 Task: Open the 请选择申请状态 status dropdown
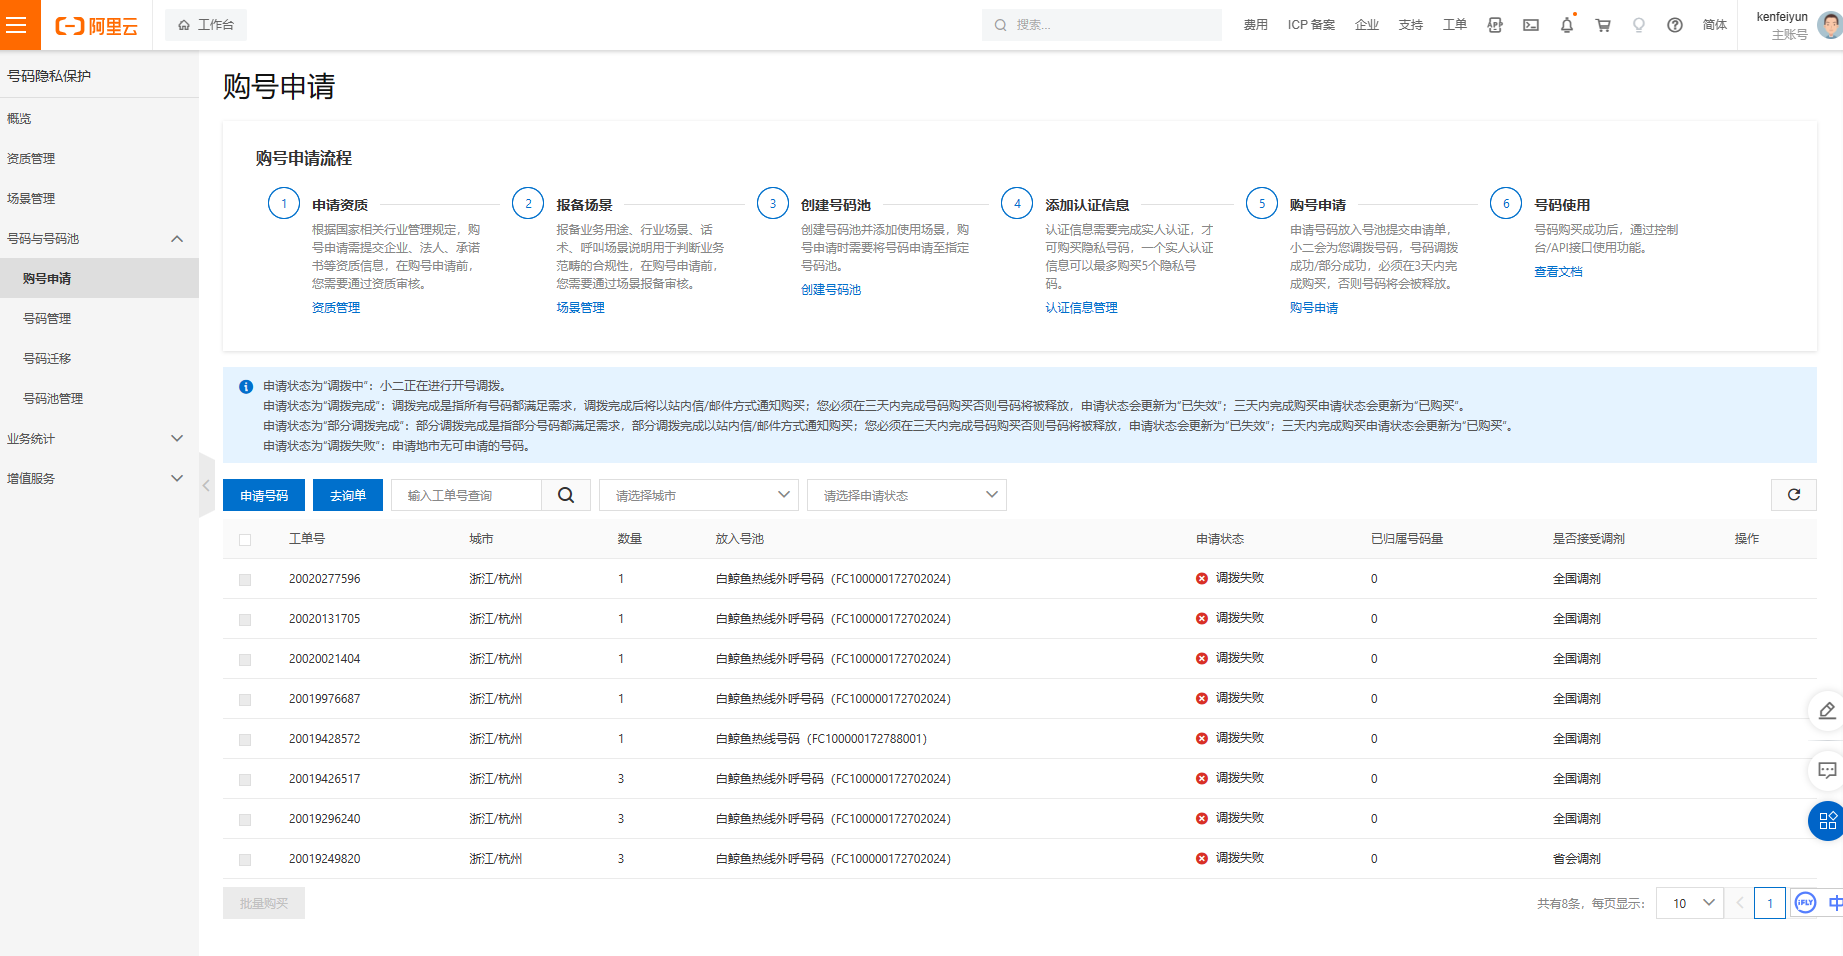906,495
